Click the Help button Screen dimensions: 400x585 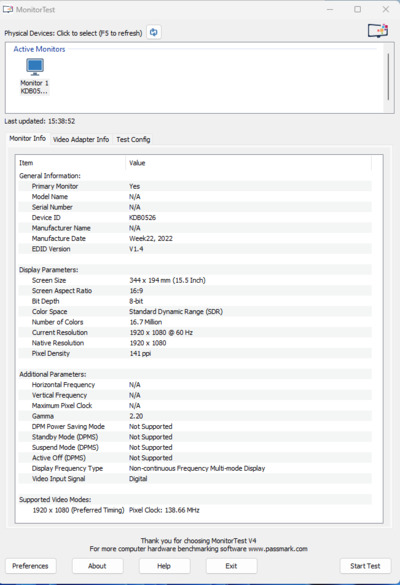point(164,566)
